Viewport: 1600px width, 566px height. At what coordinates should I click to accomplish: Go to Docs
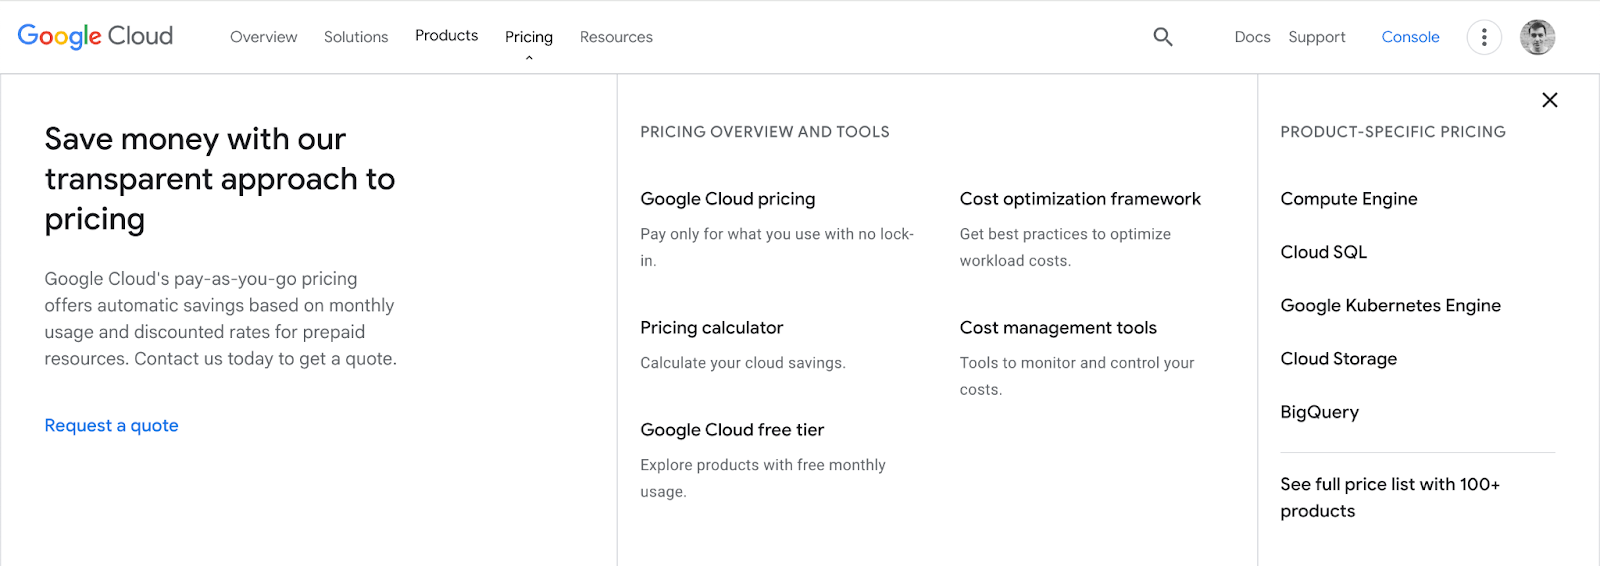coord(1252,37)
